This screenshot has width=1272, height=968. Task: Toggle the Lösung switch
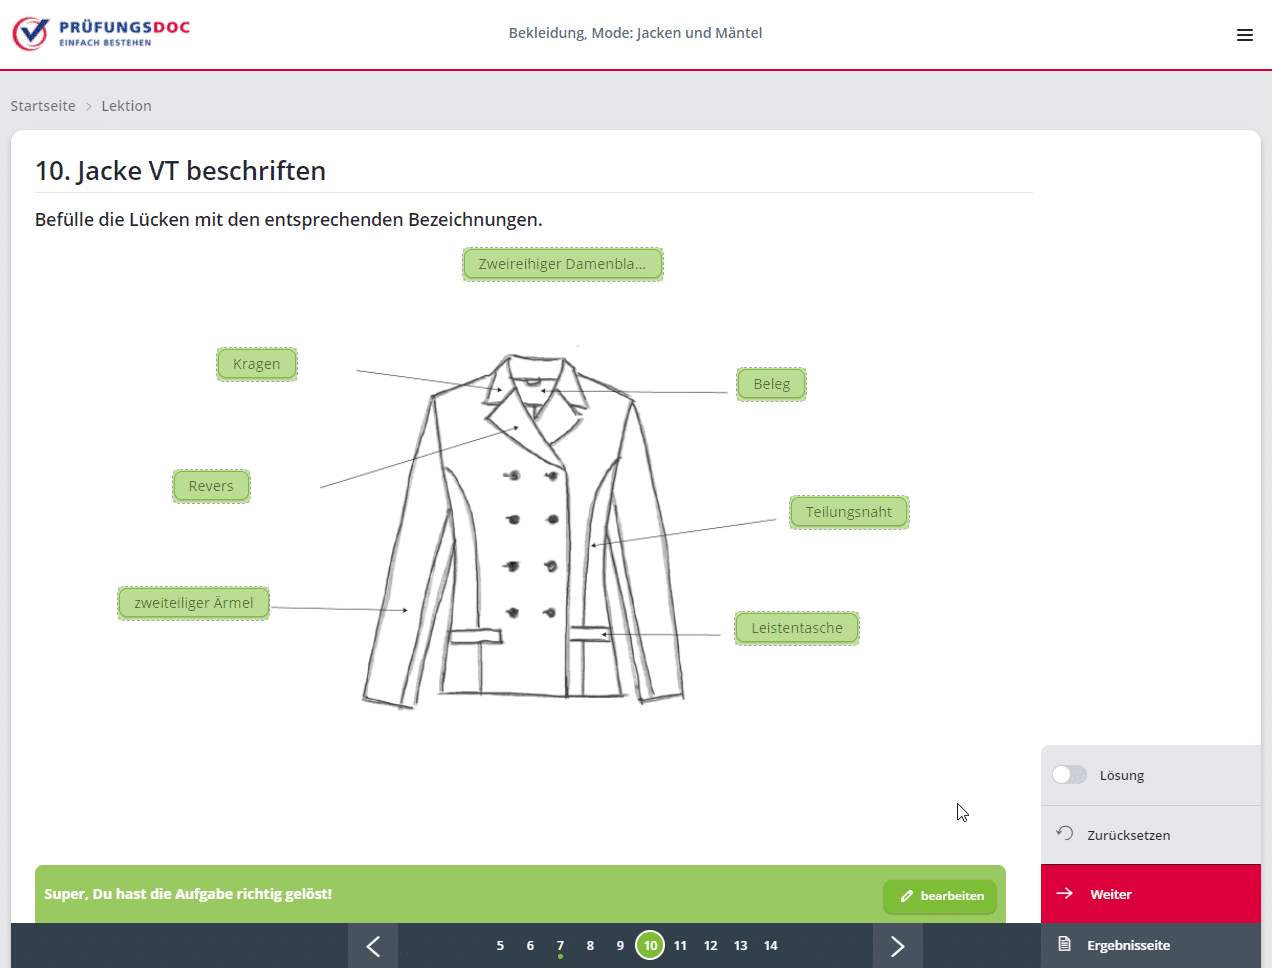[x=1069, y=775]
